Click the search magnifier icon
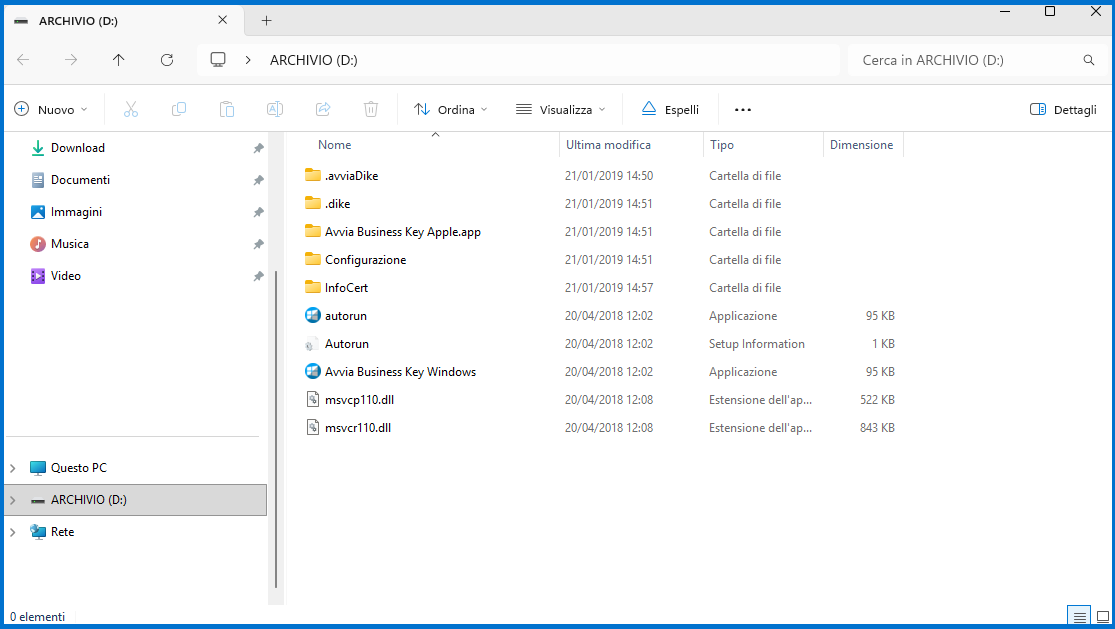Image resolution: width=1115 pixels, height=629 pixels. coord(1089,60)
